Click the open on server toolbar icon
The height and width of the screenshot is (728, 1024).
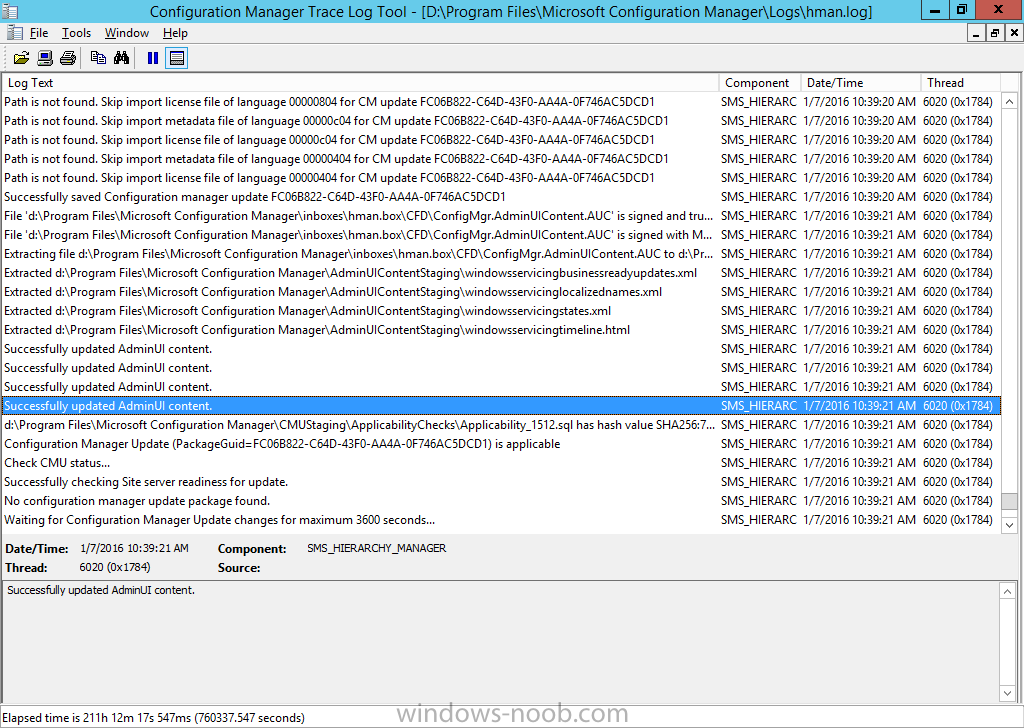(45, 58)
